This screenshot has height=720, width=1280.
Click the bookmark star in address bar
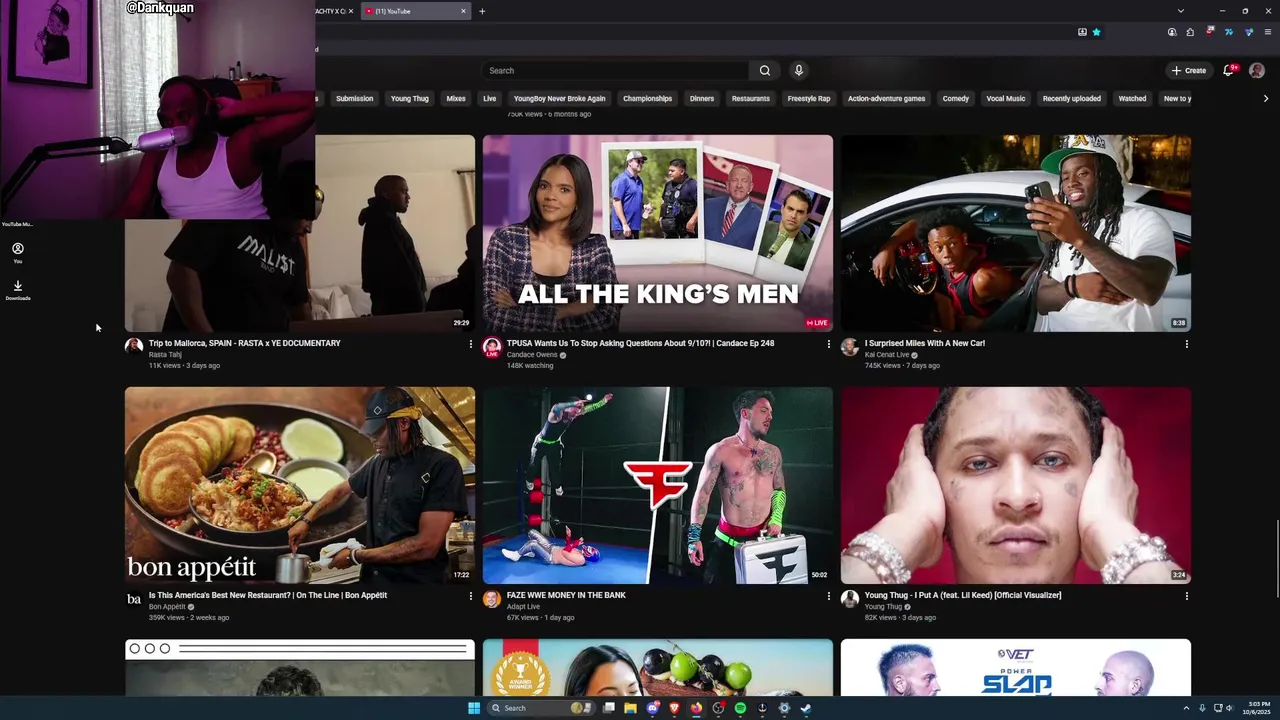pos(1096,32)
